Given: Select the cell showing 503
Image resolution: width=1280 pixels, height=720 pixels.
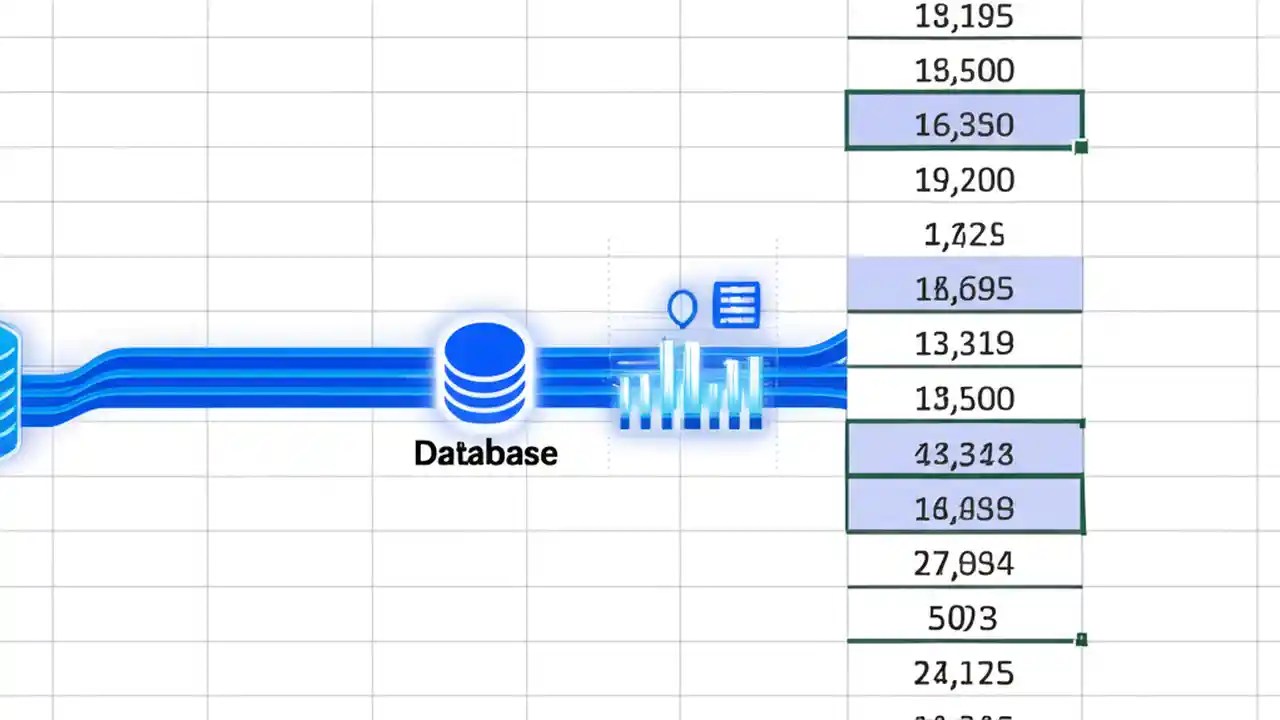Looking at the screenshot, I should click(x=963, y=618).
